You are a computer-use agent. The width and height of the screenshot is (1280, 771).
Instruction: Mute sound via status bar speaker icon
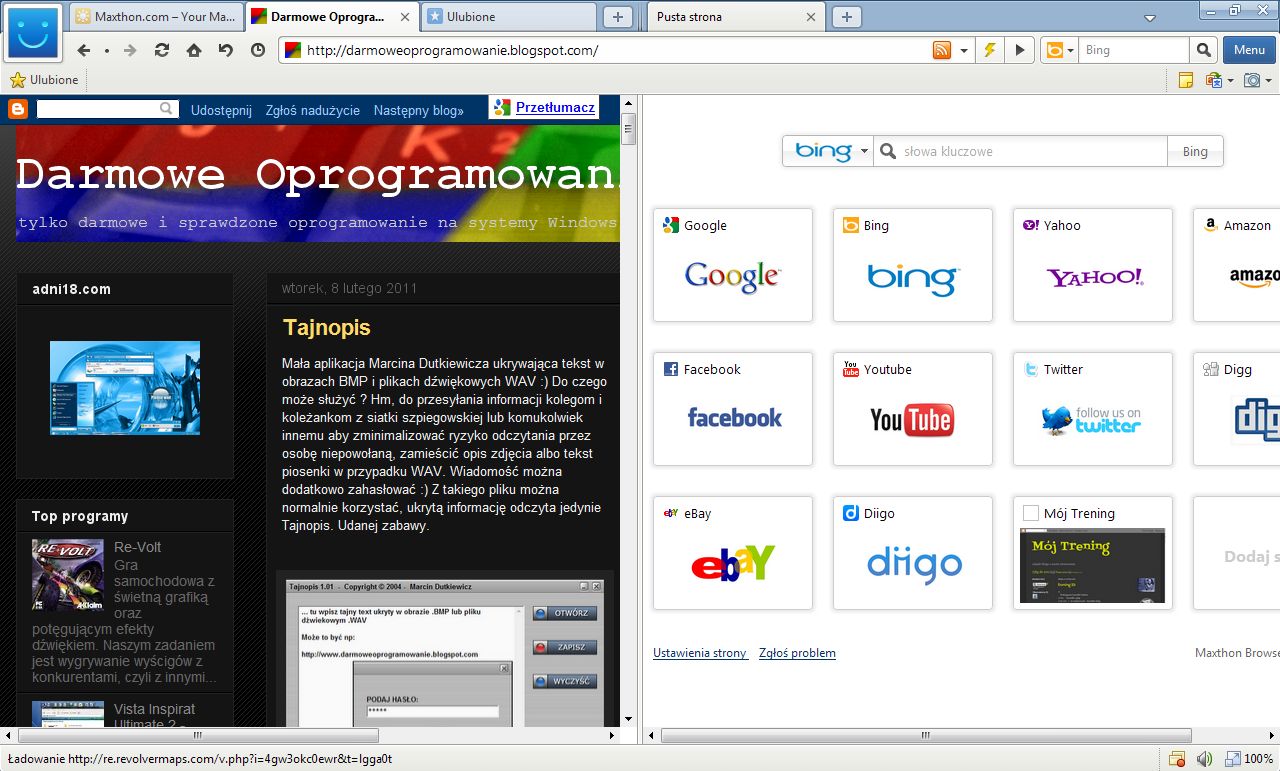(1204, 758)
